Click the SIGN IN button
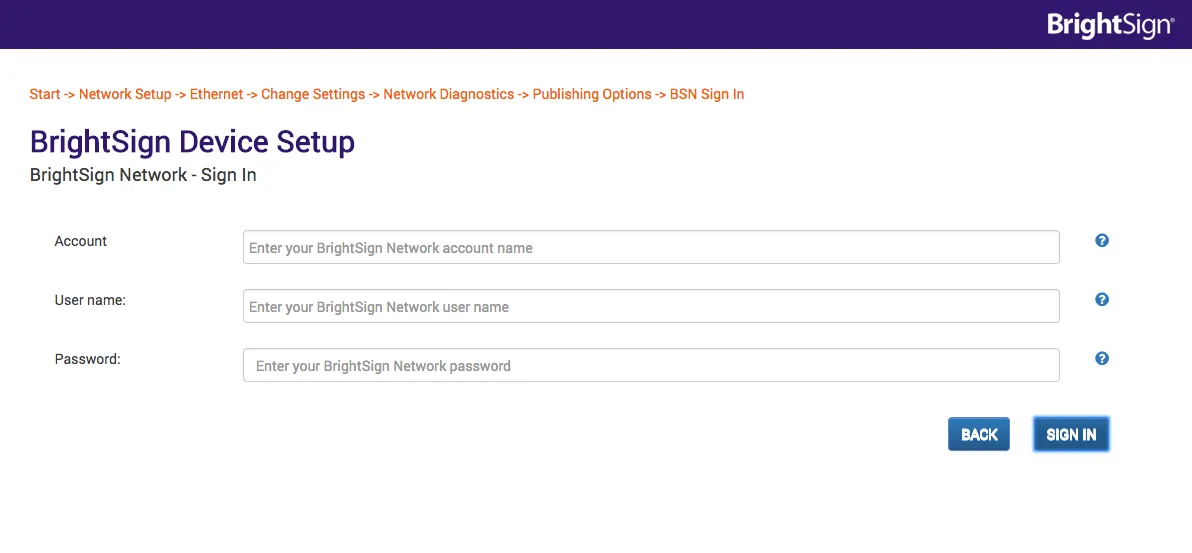This screenshot has height=553, width=1192. pyautogui.click(x=1071, y=435)
